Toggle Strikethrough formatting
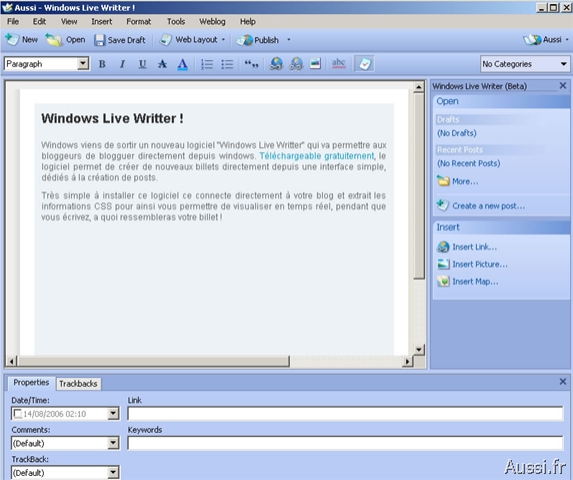 click(x=162, y=64)
